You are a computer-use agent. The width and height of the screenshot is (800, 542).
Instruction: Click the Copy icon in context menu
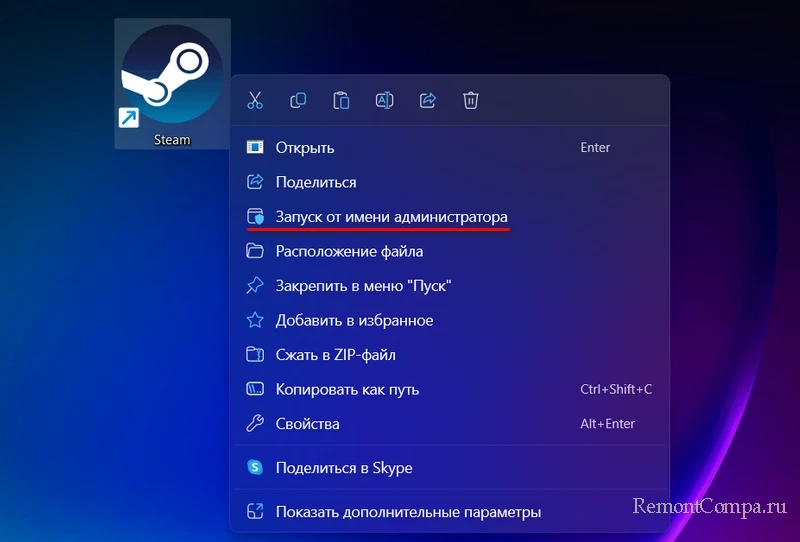point(298,100)
